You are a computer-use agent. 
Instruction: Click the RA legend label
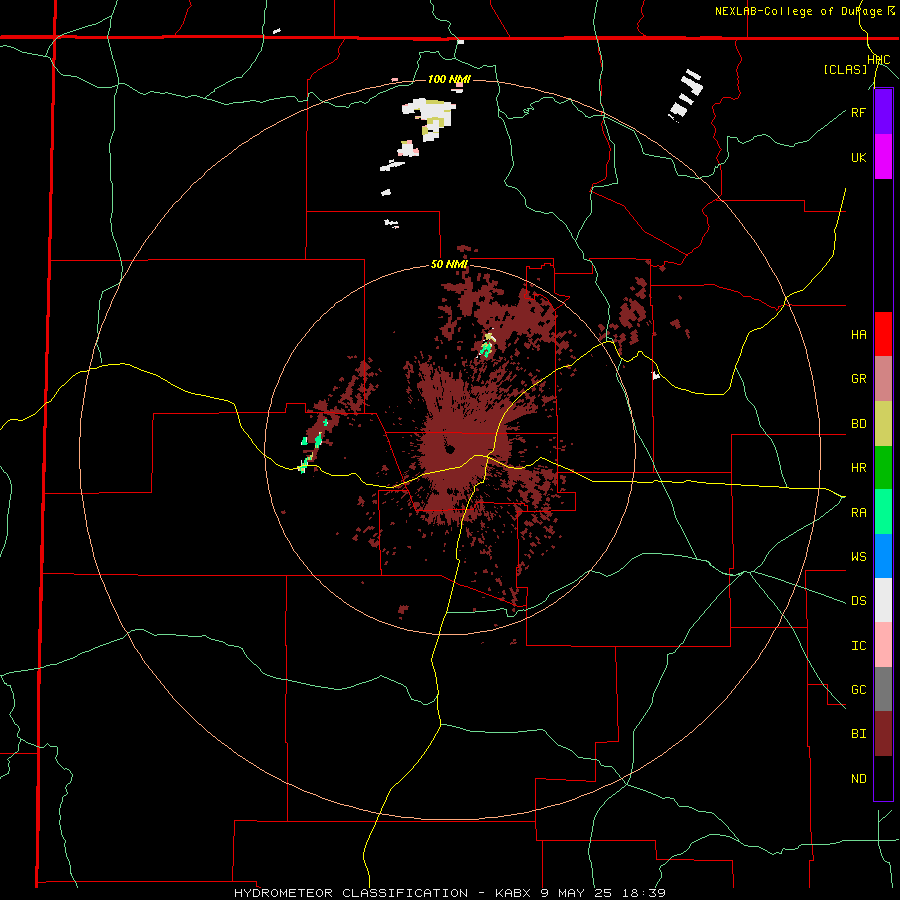coord(858,513)
